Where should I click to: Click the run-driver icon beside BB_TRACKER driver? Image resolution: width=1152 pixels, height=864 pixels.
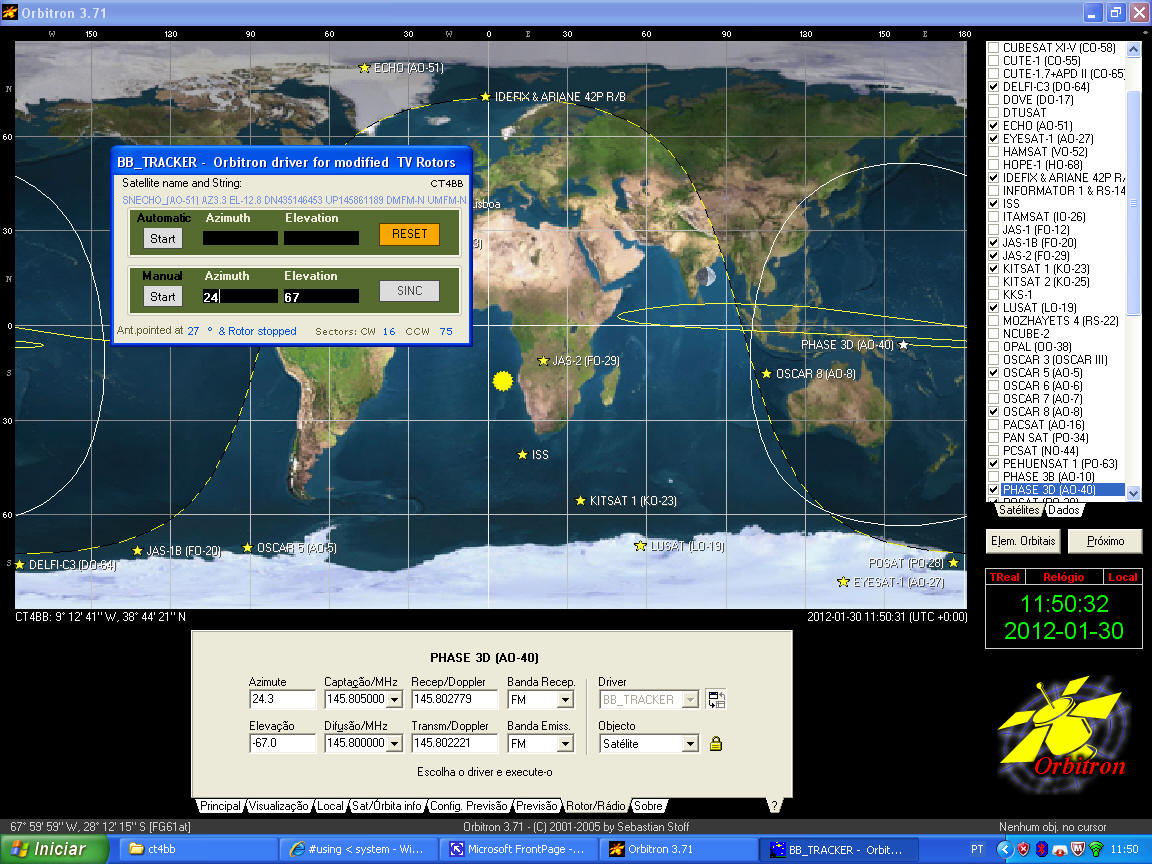click(x=716, y=699)
